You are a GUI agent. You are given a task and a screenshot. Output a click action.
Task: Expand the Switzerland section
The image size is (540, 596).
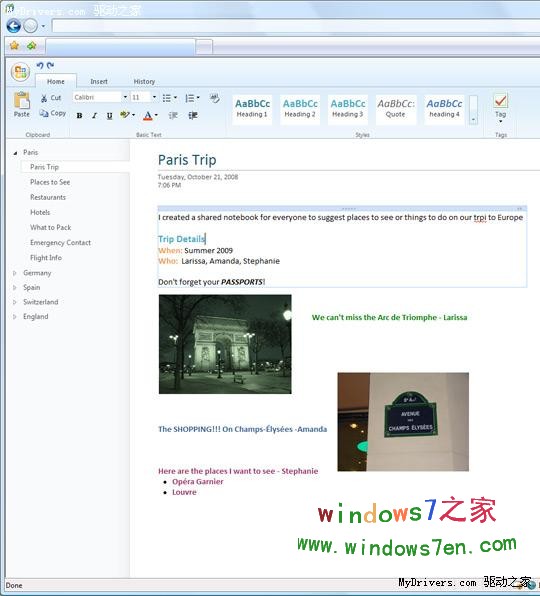click(x=15, y=302)
